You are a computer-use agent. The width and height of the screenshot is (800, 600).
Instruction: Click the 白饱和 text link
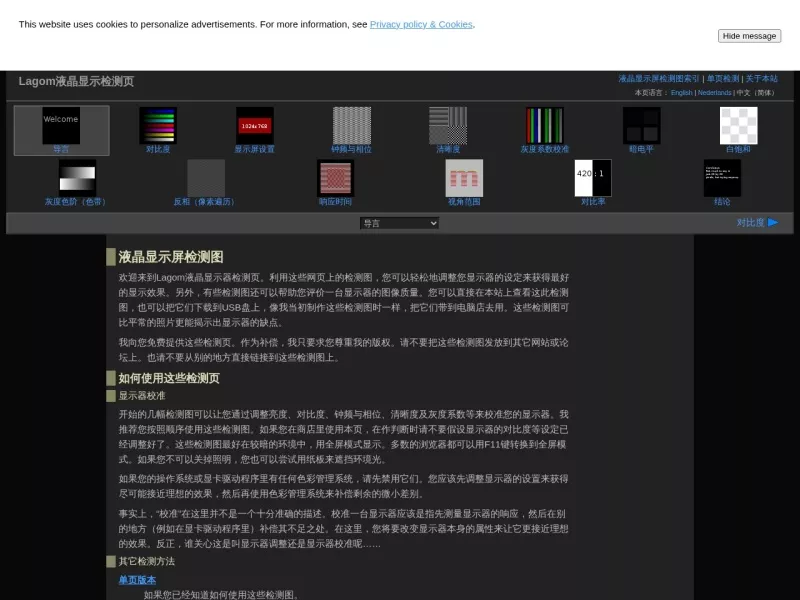point(738,149)
